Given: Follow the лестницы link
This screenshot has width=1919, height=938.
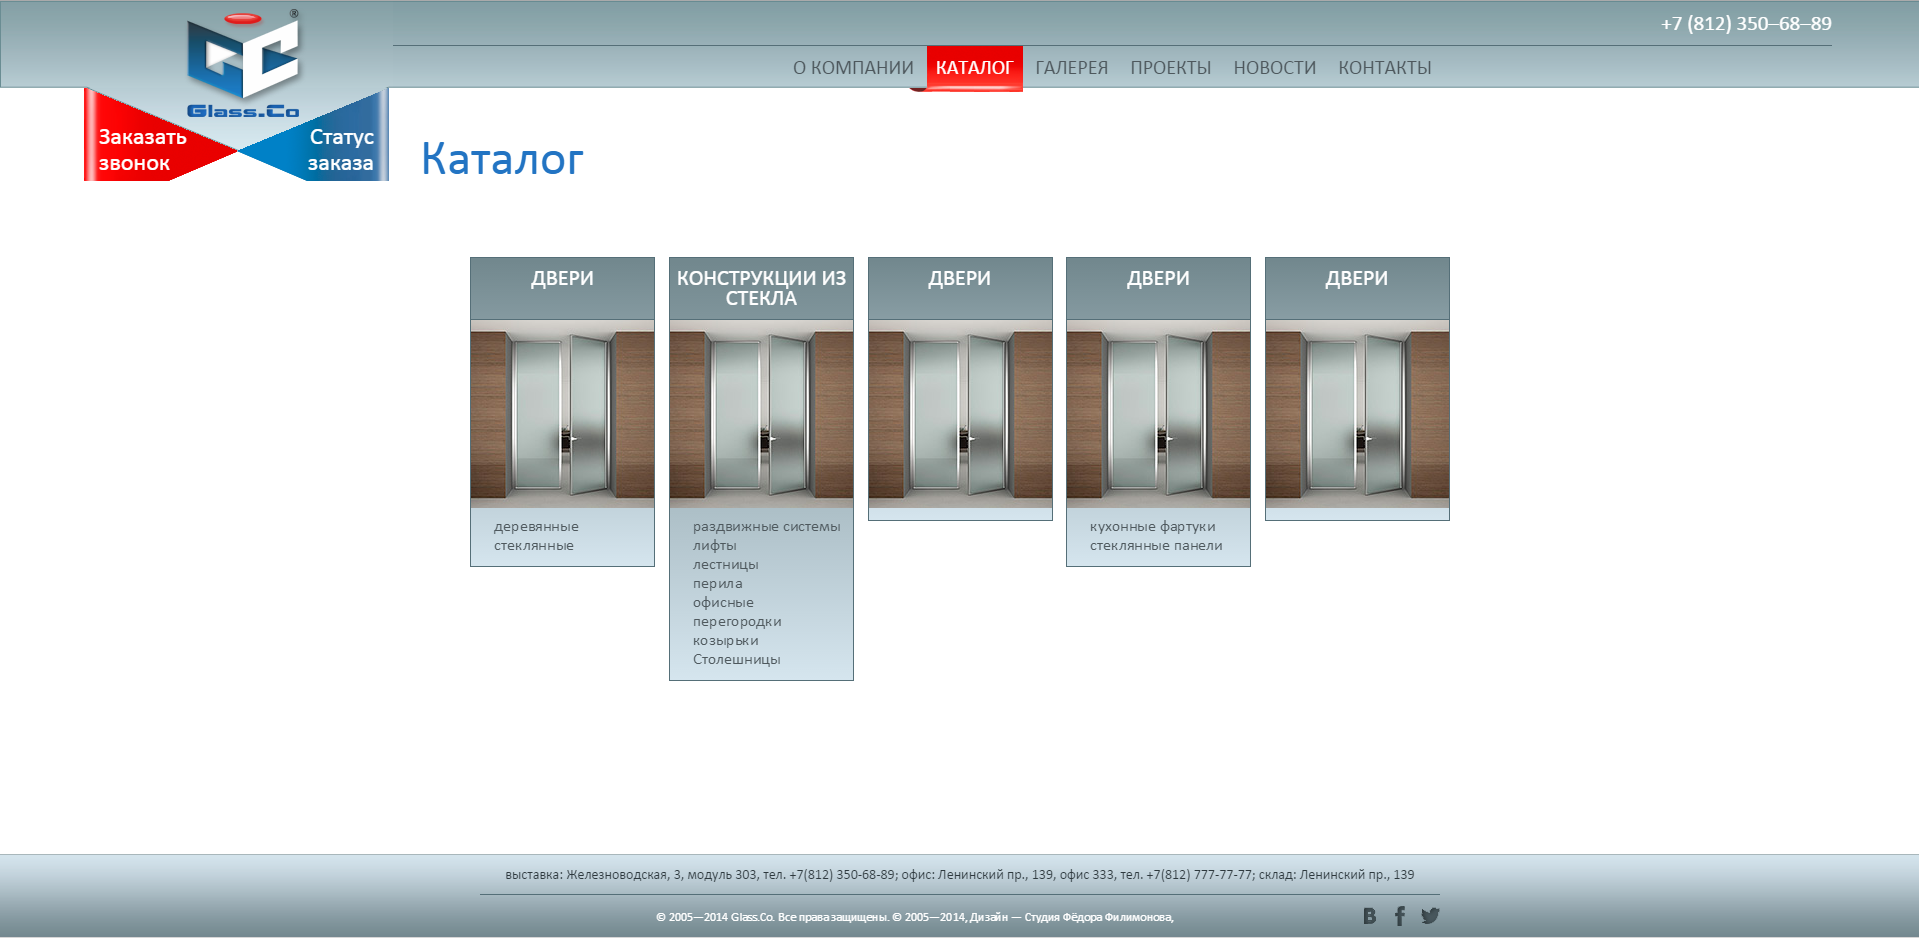Looking at the screenshot, I should (x=725, y=565).
